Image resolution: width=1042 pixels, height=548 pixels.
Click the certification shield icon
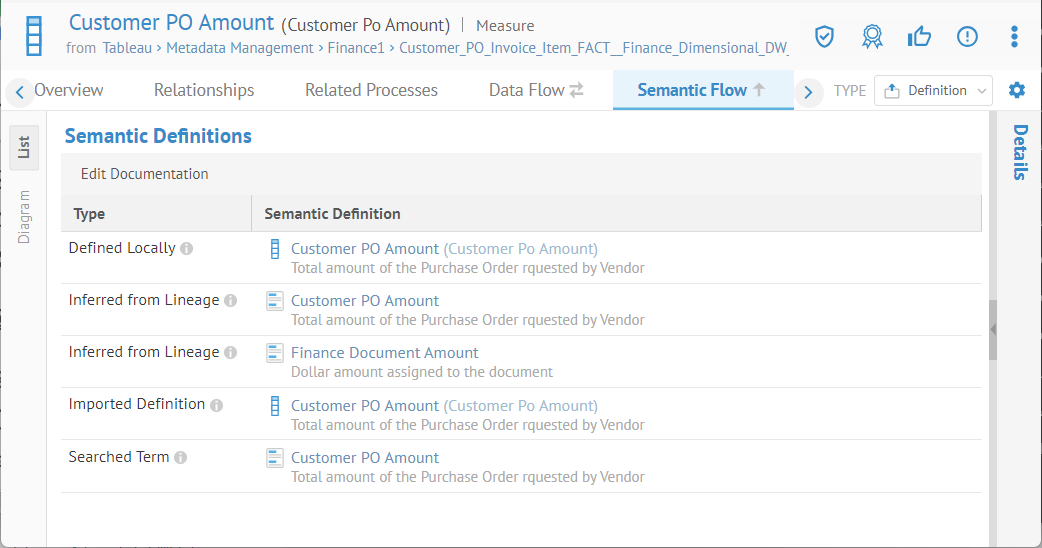click(824, 37)
